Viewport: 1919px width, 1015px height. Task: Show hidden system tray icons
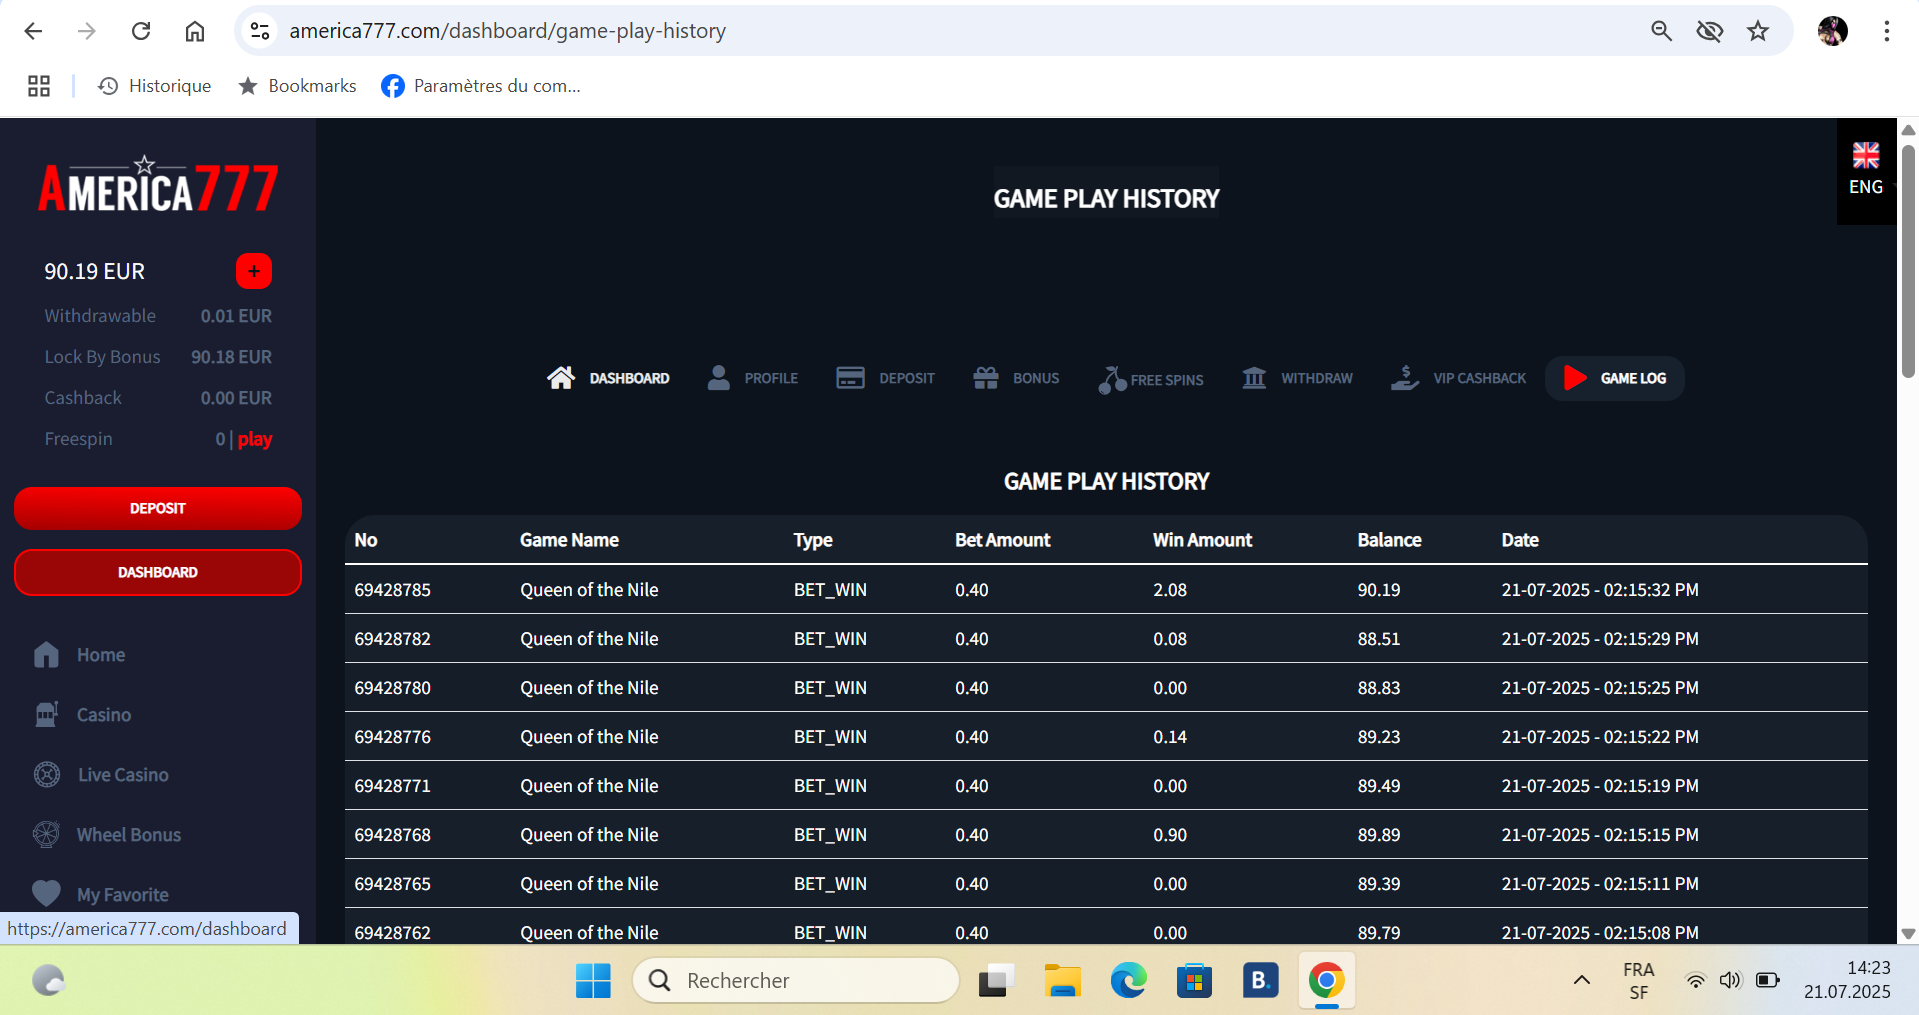point(1582,980)
